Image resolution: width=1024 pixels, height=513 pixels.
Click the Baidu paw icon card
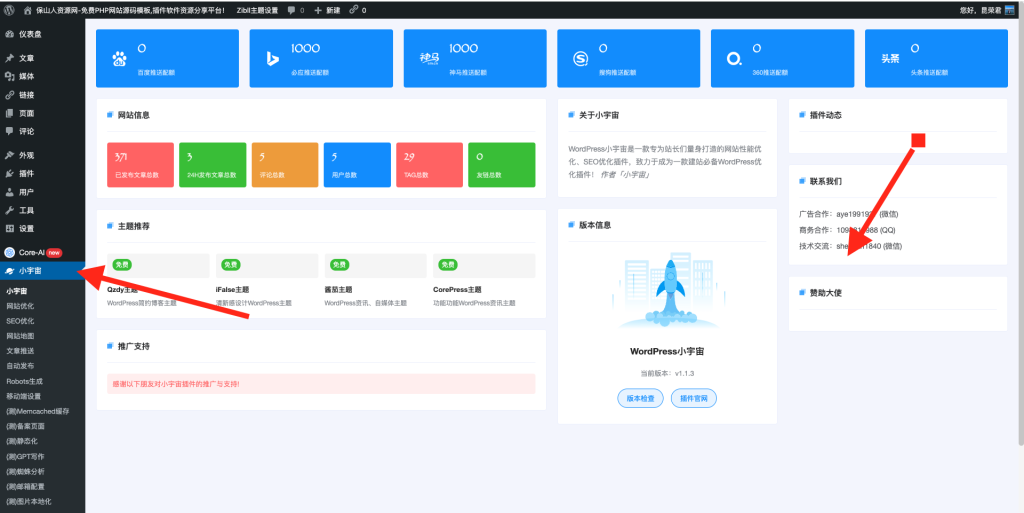click(120, 59)
